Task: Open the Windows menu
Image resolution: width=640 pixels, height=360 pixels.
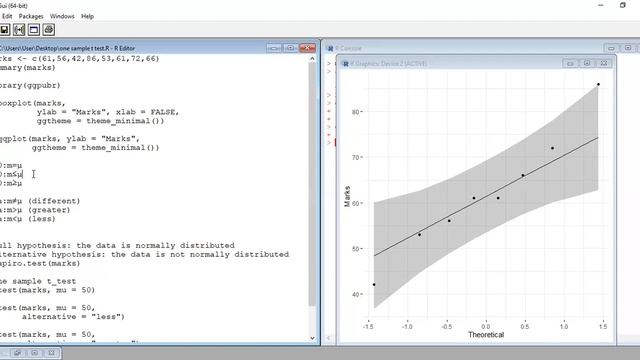Action: [x=62, y=16]
